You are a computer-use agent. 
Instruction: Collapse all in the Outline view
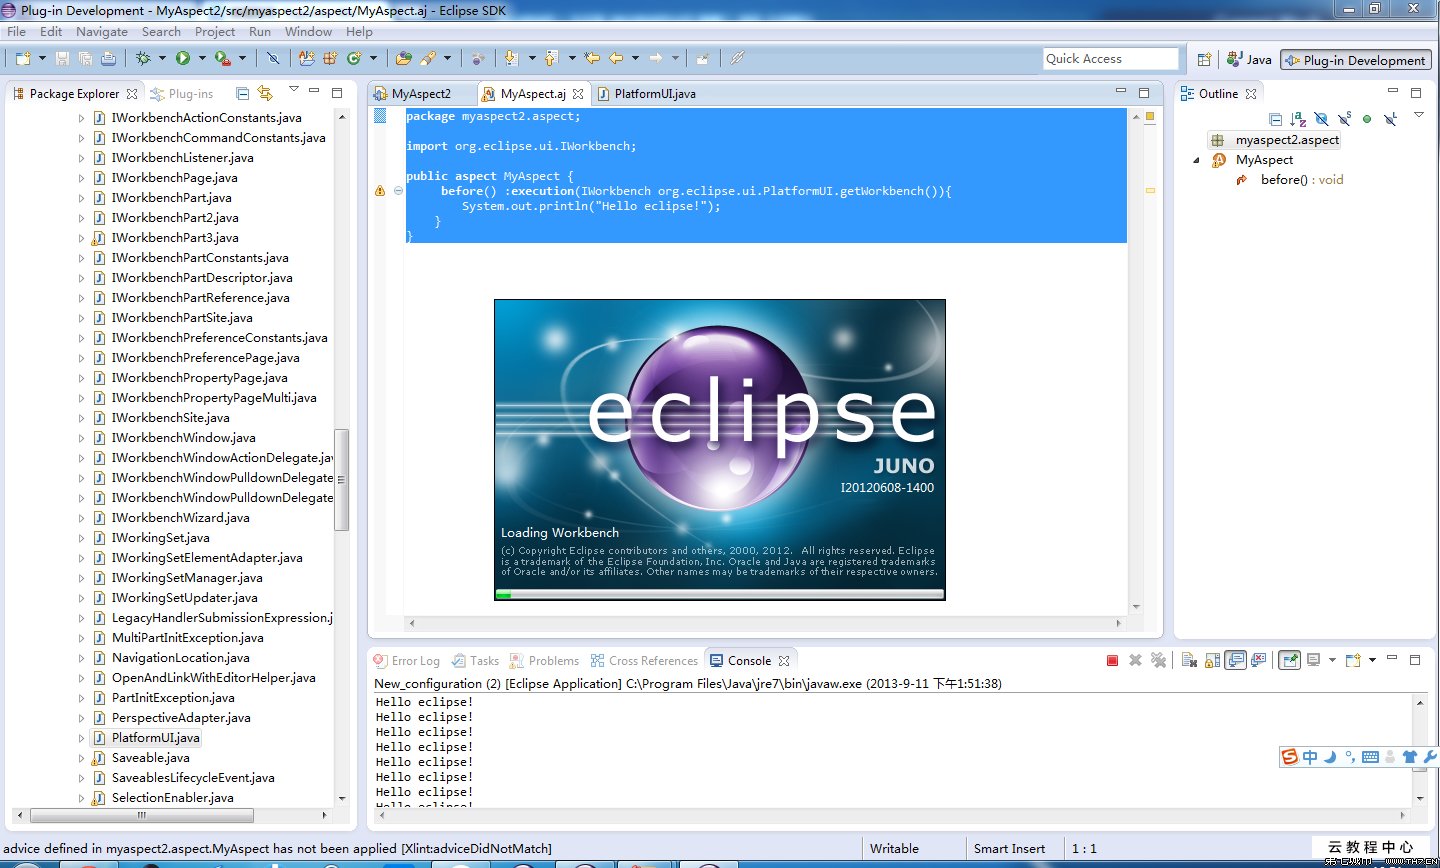pos(1276,119)
